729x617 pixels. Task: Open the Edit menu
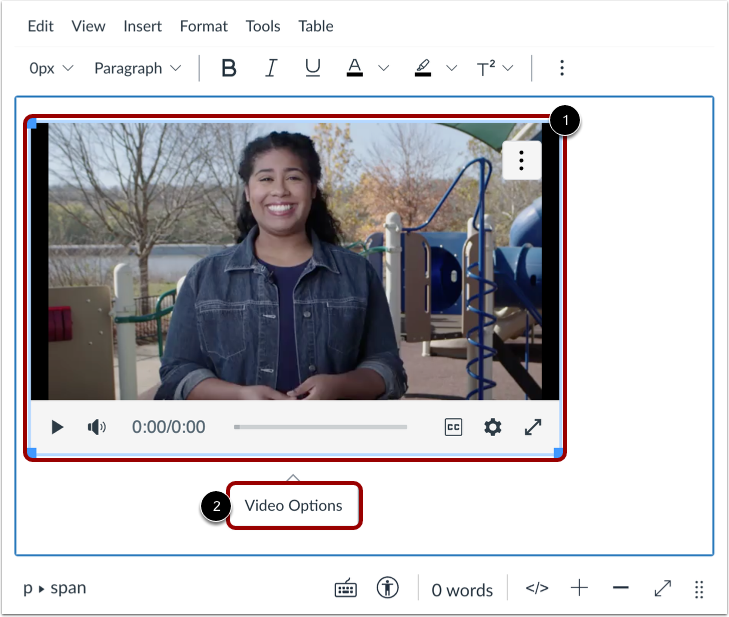[x=40, y=26]
